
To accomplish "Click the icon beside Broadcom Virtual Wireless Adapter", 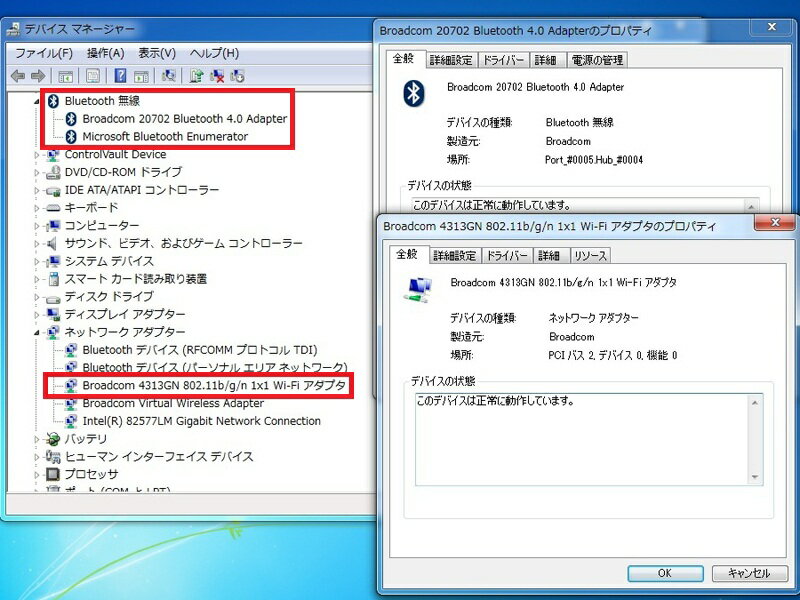I will (71, 404).
